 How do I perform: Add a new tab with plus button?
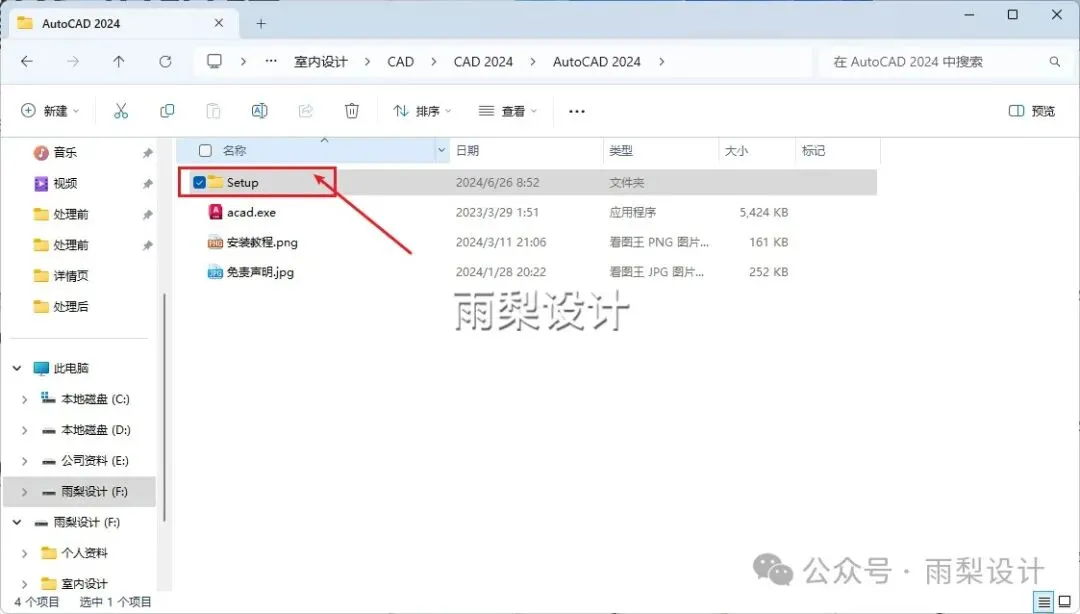(261, 23)
